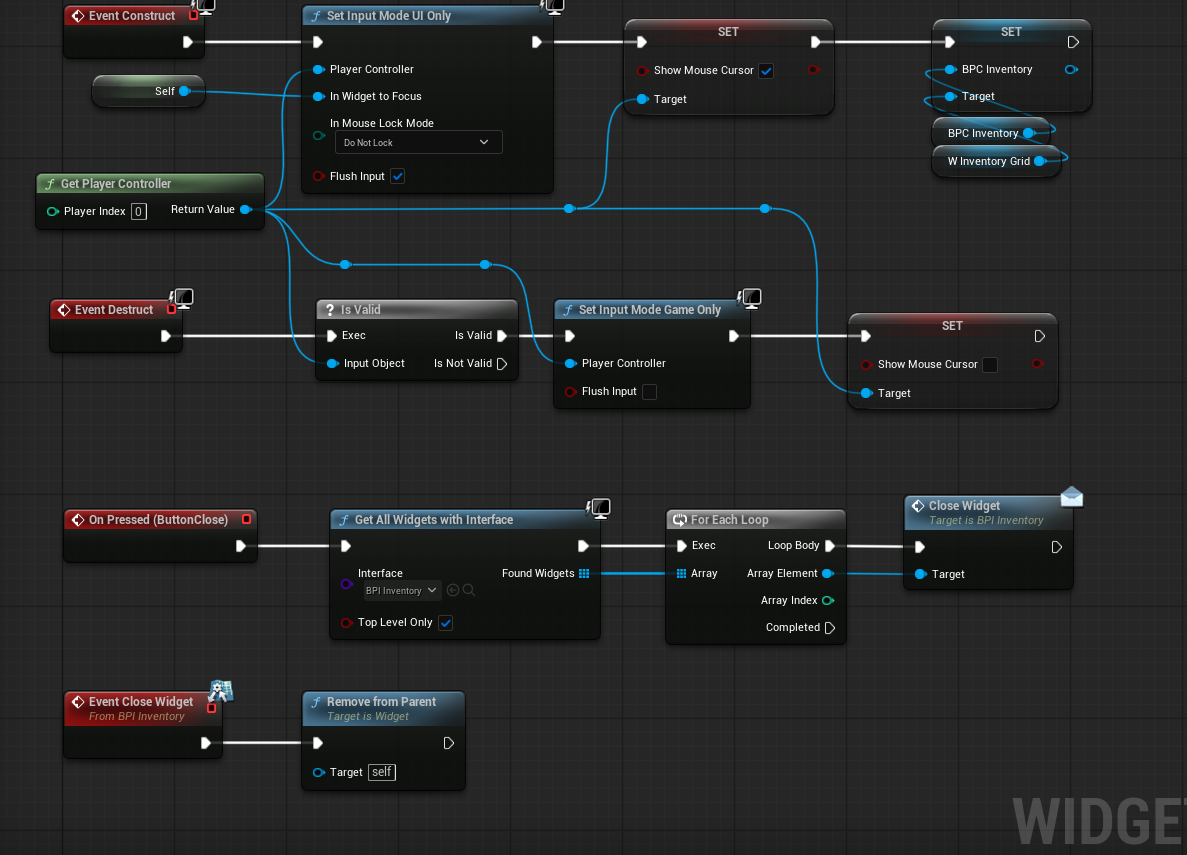
Task: Click the use-selected-asset arrow icon beside BPI Inventory
Action: [453, 590]
